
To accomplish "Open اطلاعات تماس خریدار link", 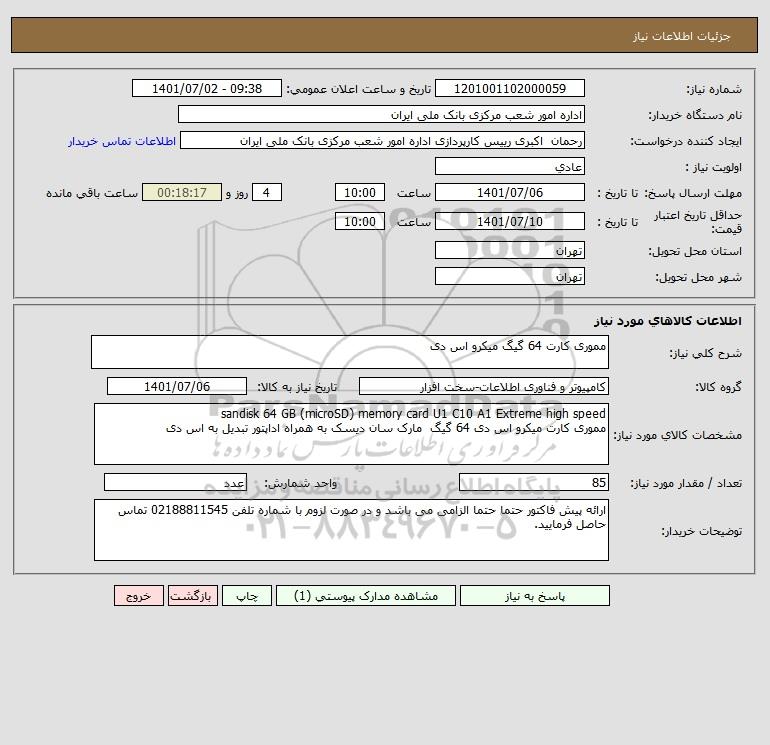I will pyautogui.click(x=122, y=141).
